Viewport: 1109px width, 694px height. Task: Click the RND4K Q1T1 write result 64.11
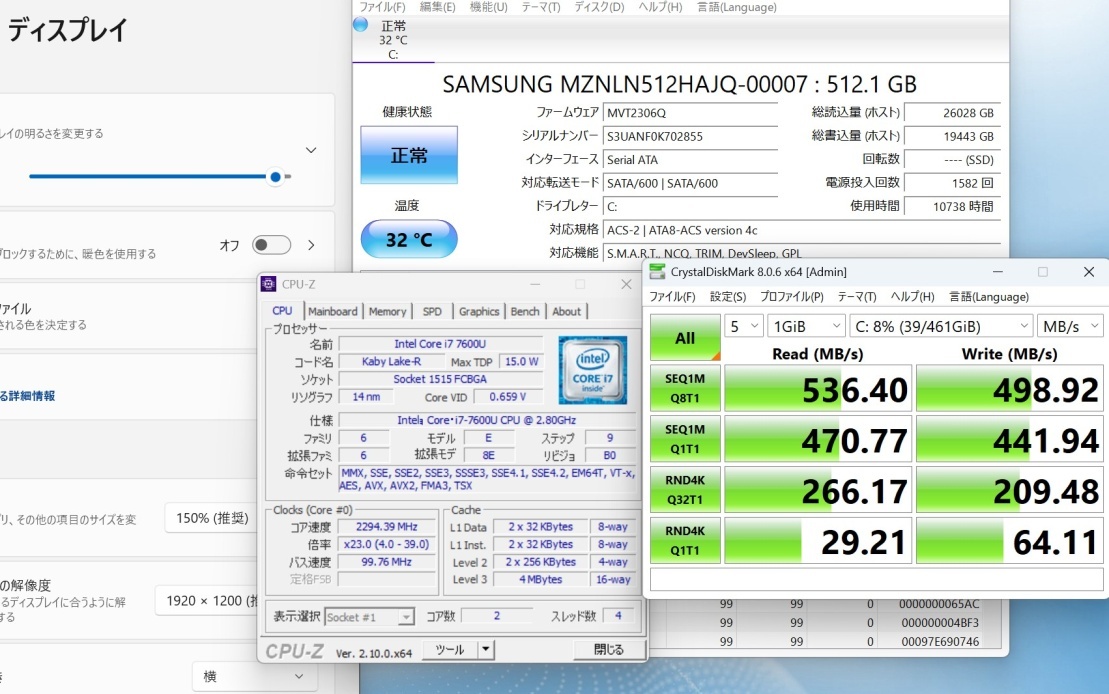pyautogui.click(x=1009, y=540)
